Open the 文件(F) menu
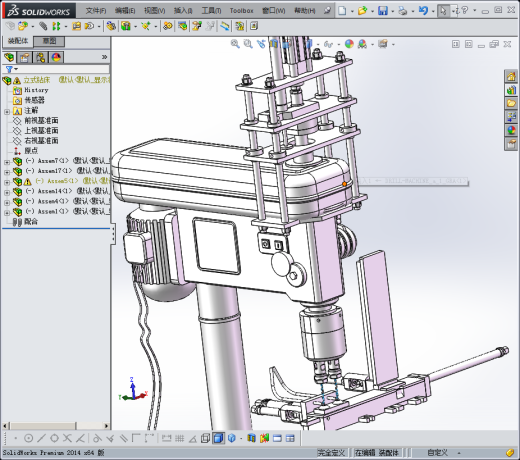The width and height of the screenshot is (520, 460). [x=96, y=11]
